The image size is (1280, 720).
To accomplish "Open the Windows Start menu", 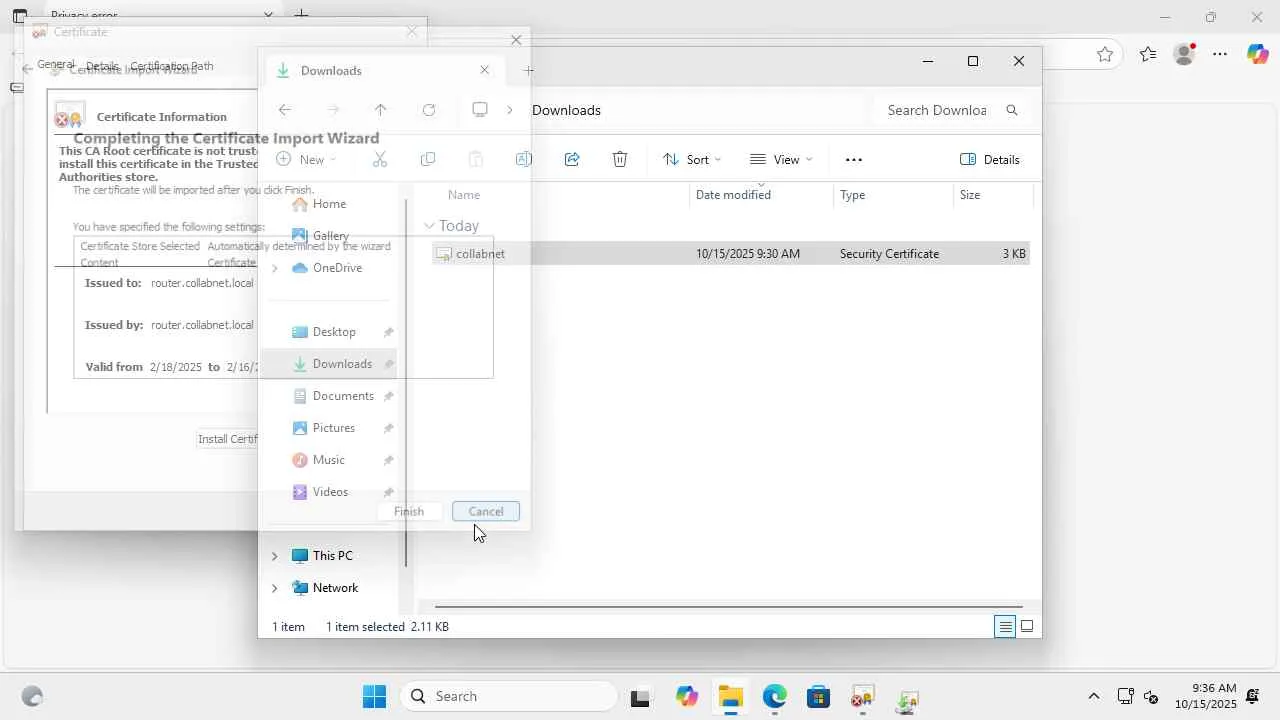I will pyautogui.click(x=374, y=697).
